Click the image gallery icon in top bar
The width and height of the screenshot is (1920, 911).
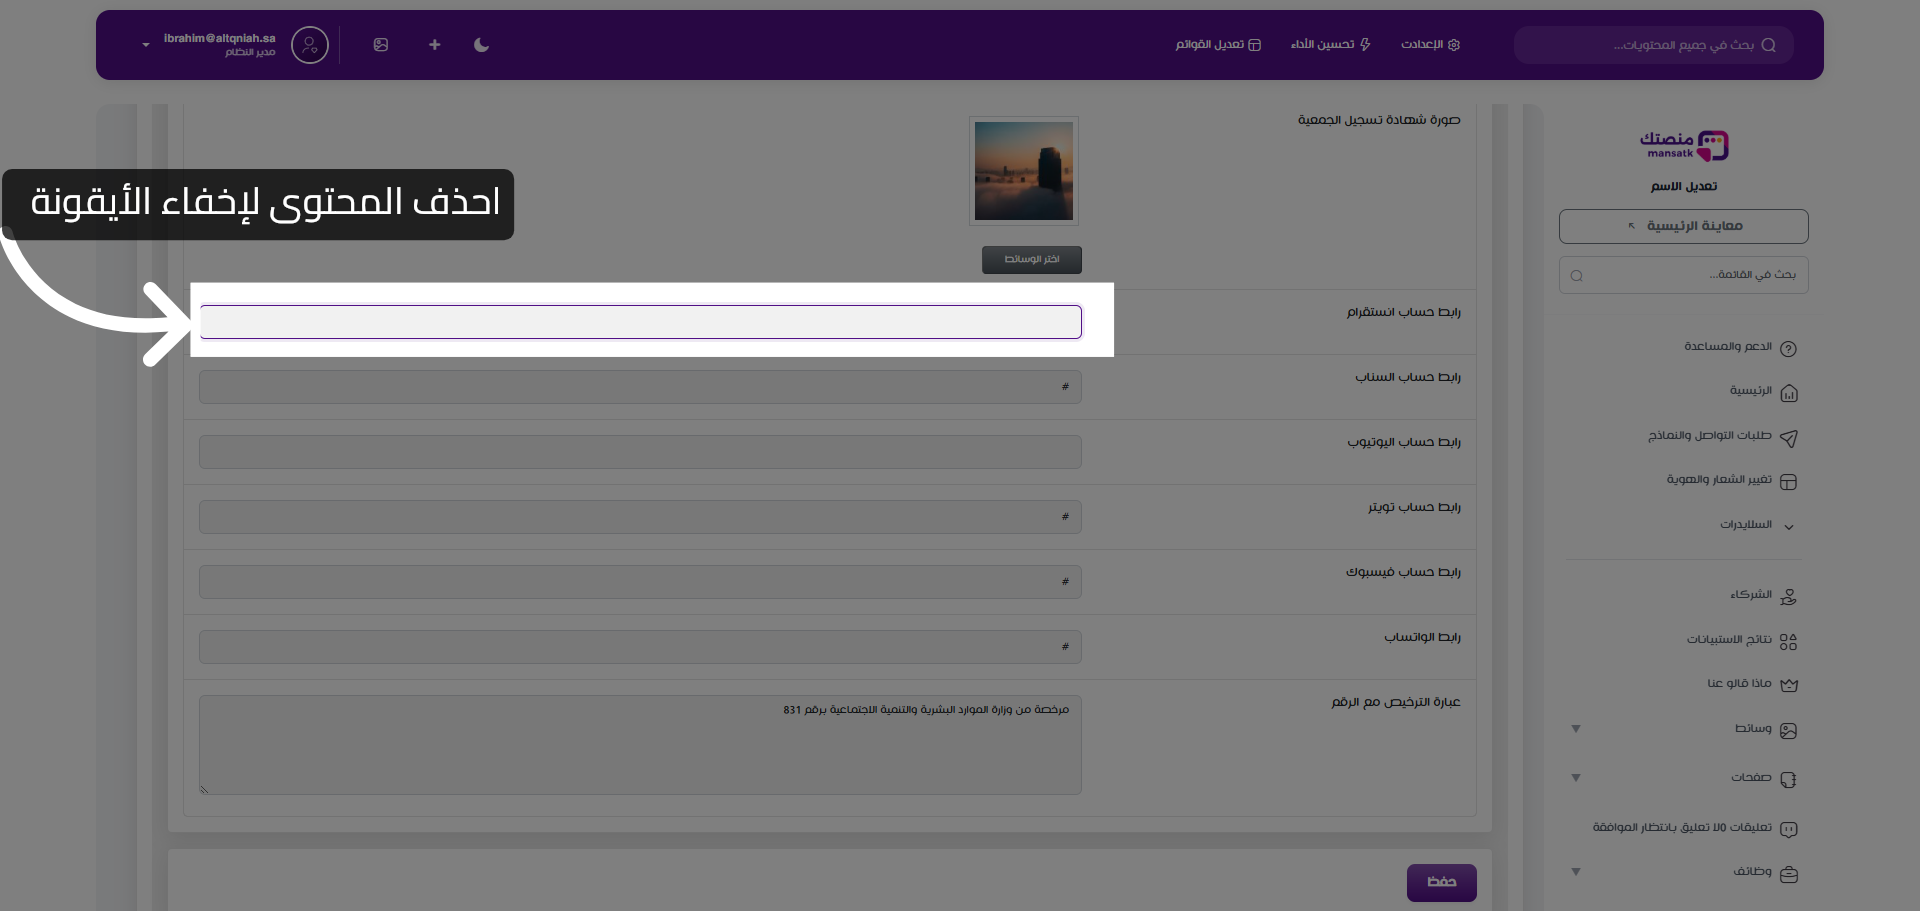381,45
